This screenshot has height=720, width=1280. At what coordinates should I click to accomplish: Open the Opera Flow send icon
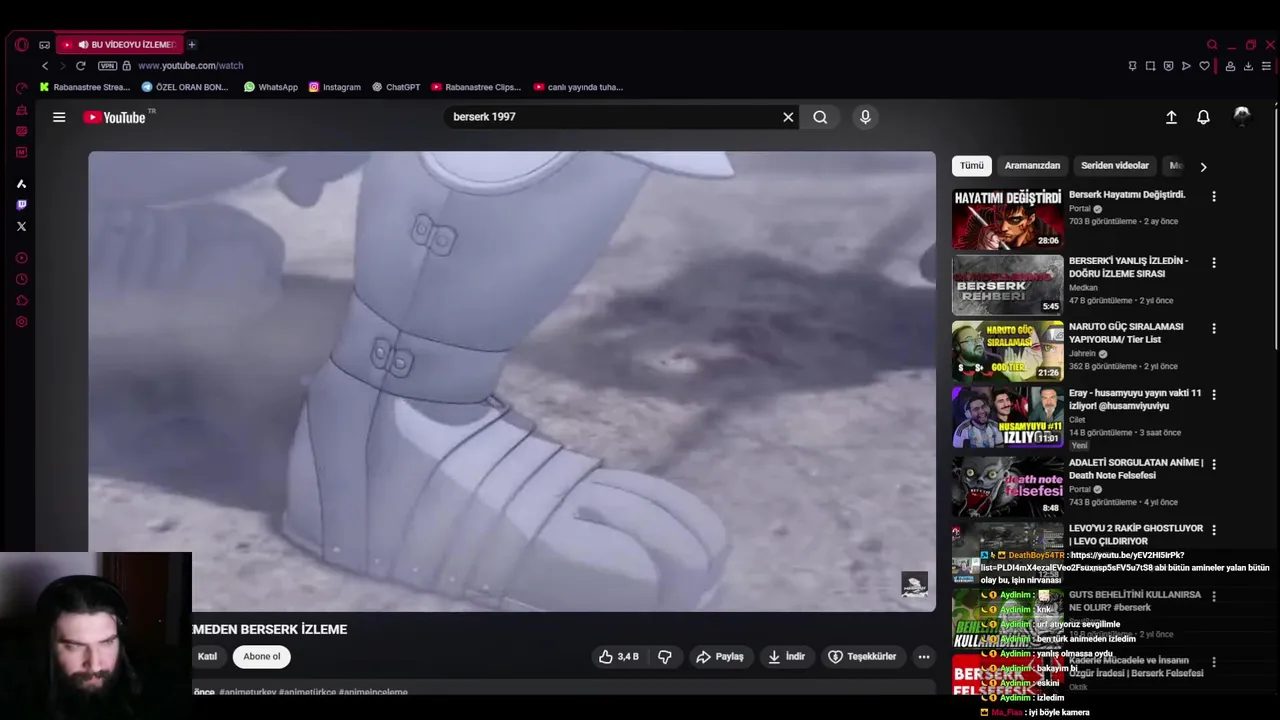pyautogui.click(x=1186, y=66)
